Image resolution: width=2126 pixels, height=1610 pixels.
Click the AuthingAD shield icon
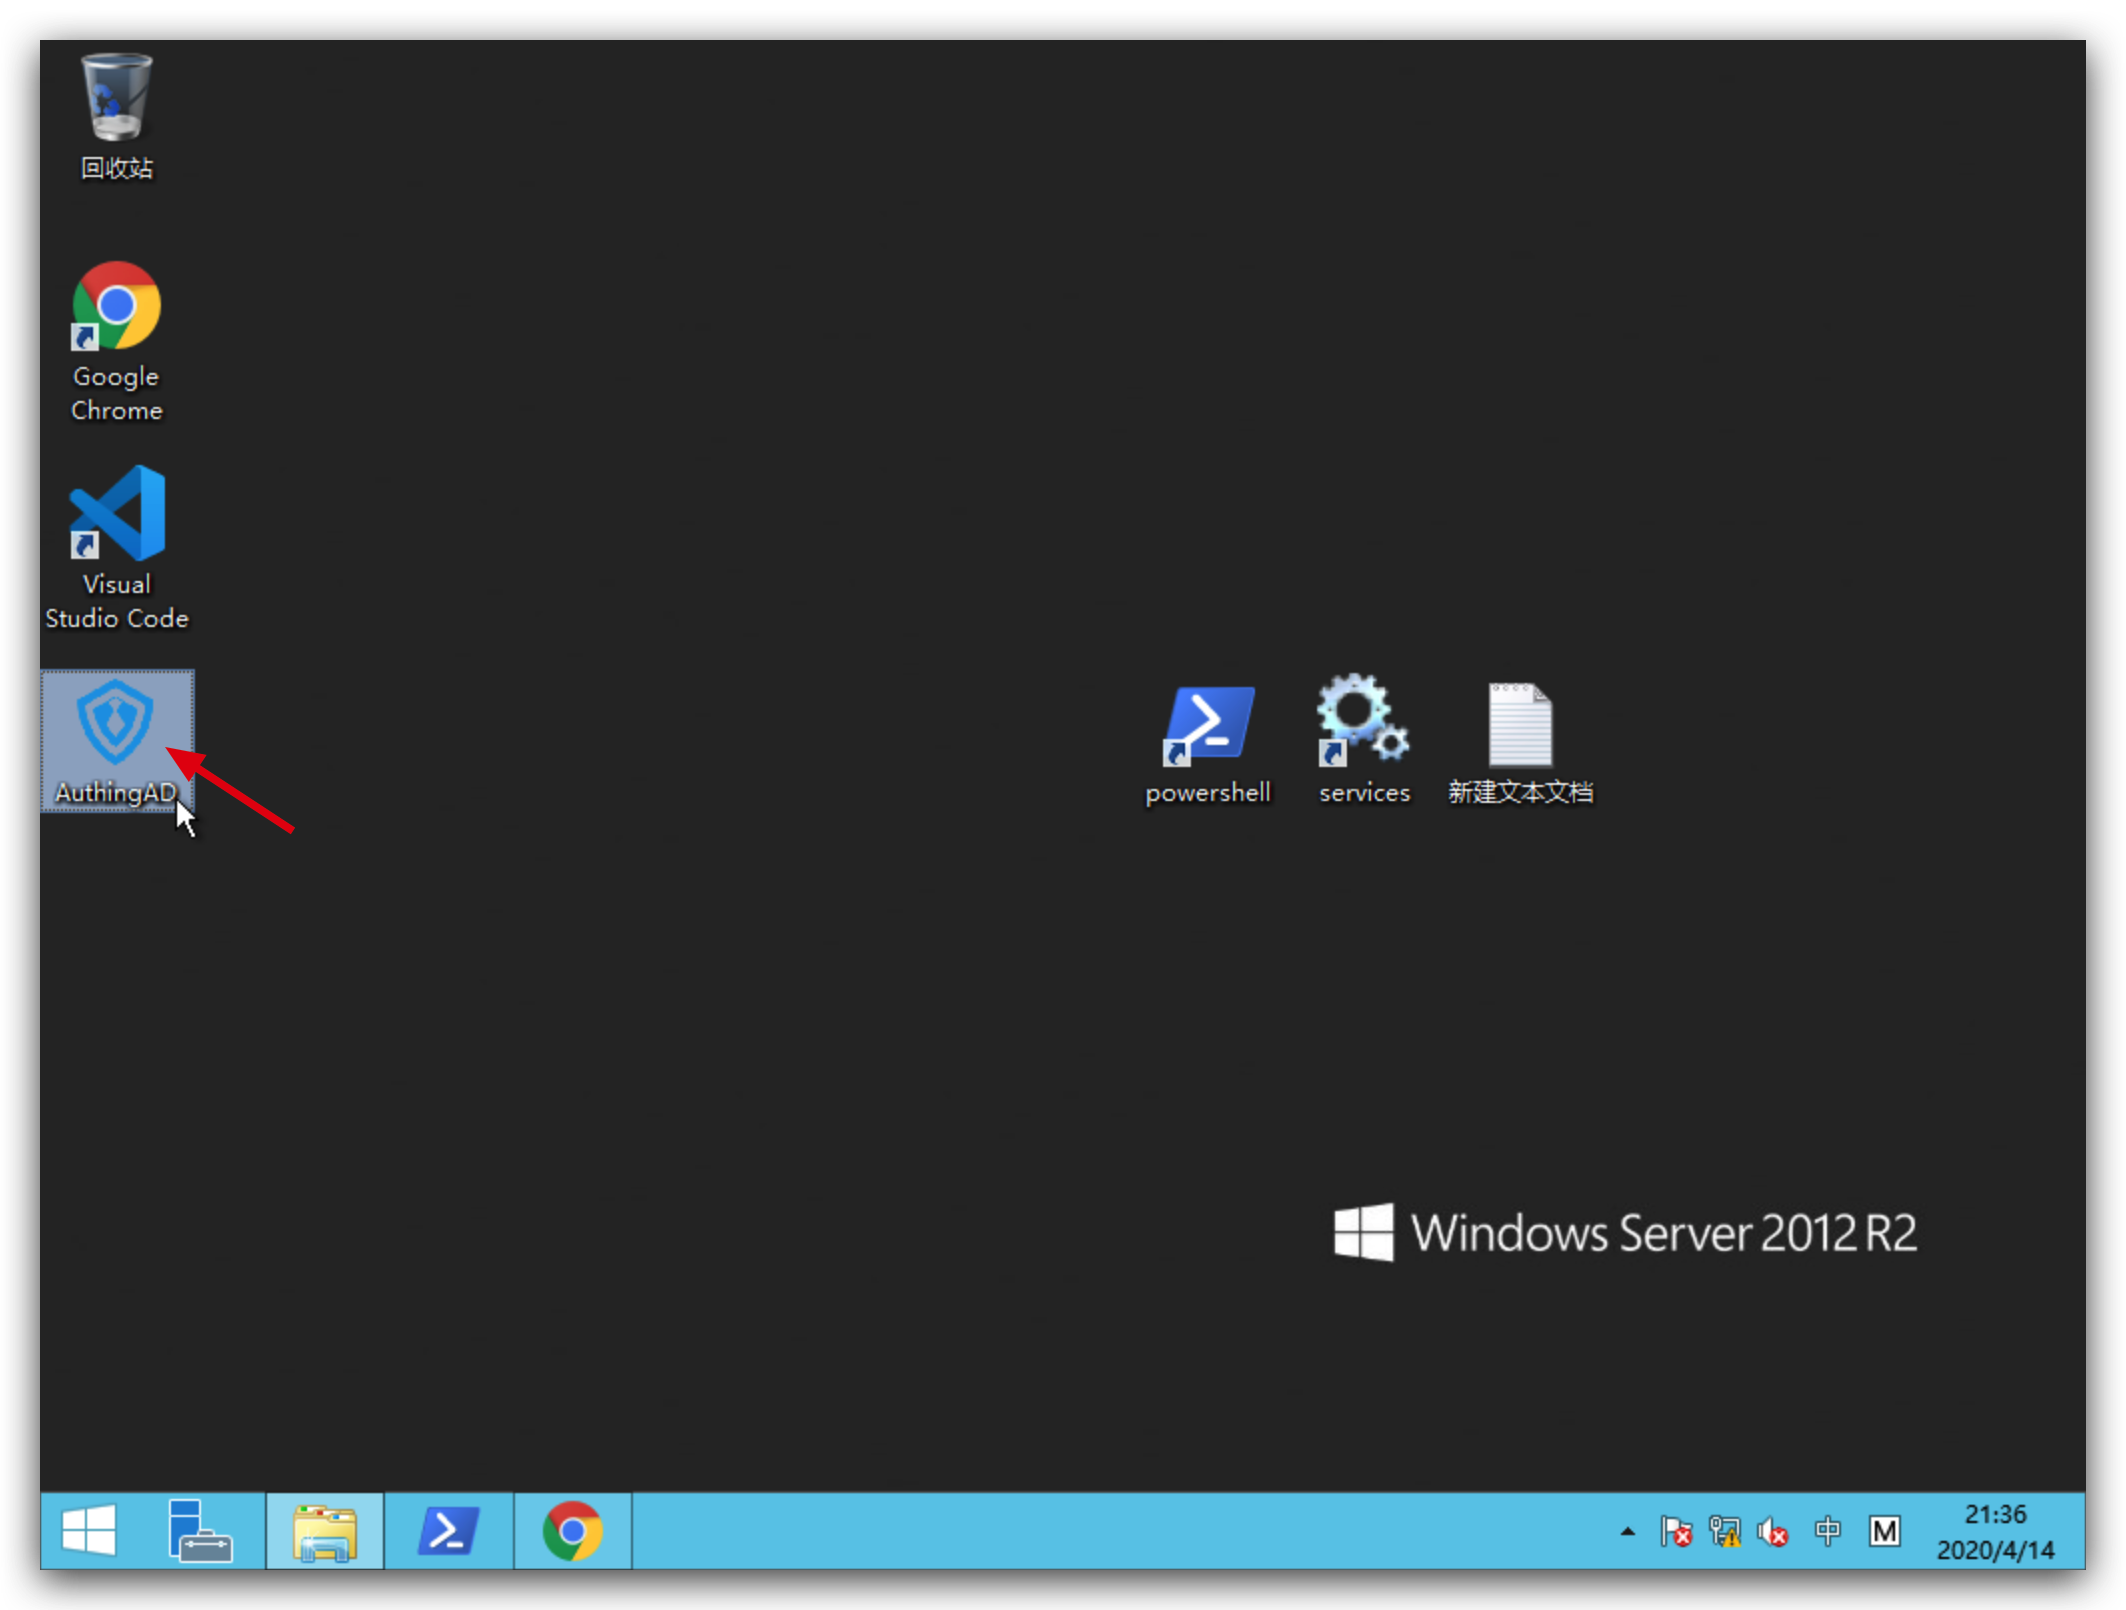pyautogui.click(x=116, y=722)
